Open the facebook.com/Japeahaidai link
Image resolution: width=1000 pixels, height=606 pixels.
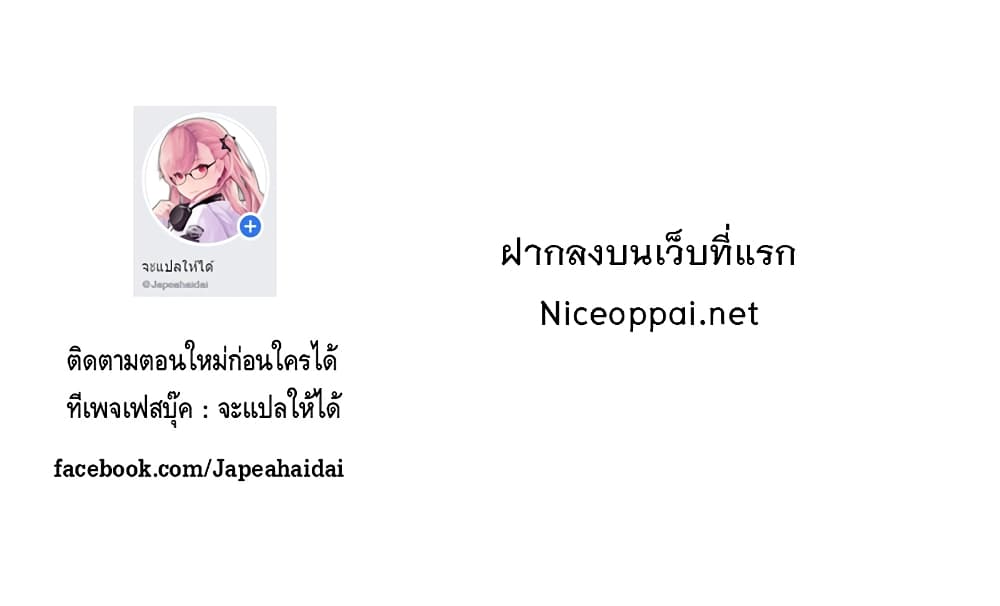(198, 469)
